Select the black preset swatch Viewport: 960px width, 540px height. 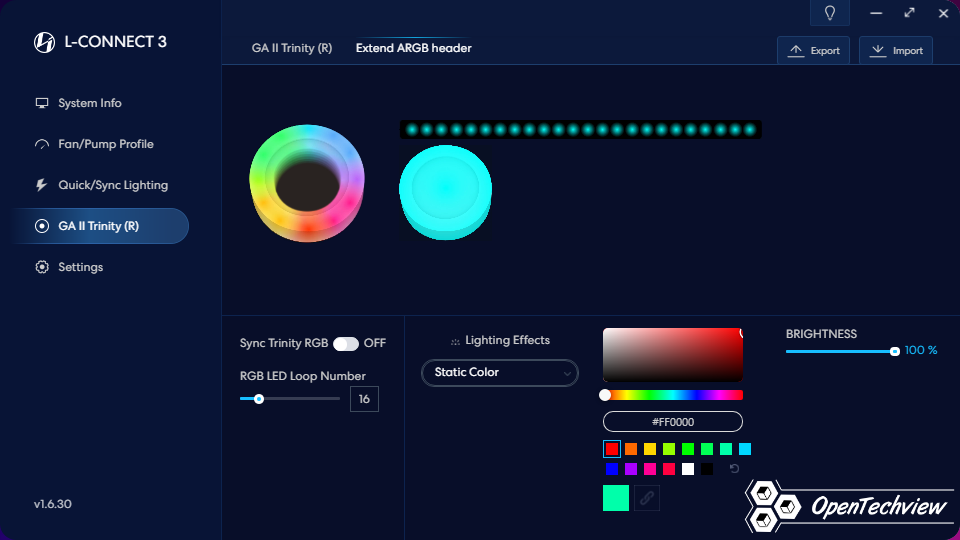(707, 469)
